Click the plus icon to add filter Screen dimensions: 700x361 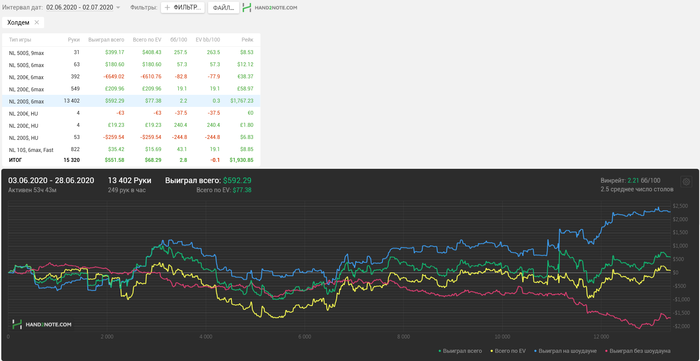167,8
